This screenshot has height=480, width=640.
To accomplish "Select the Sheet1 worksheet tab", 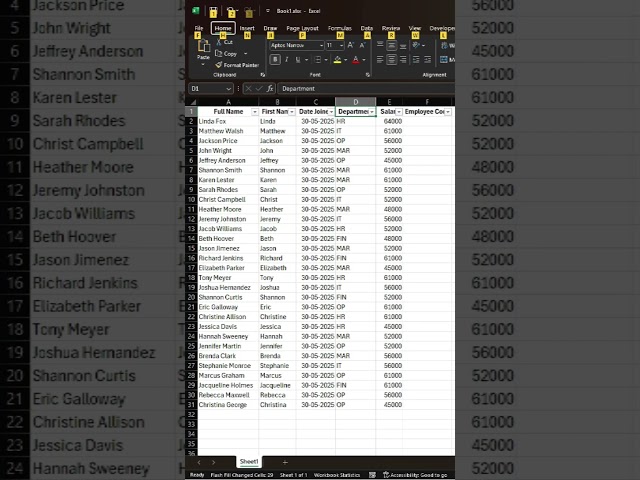I will [249, 462].
